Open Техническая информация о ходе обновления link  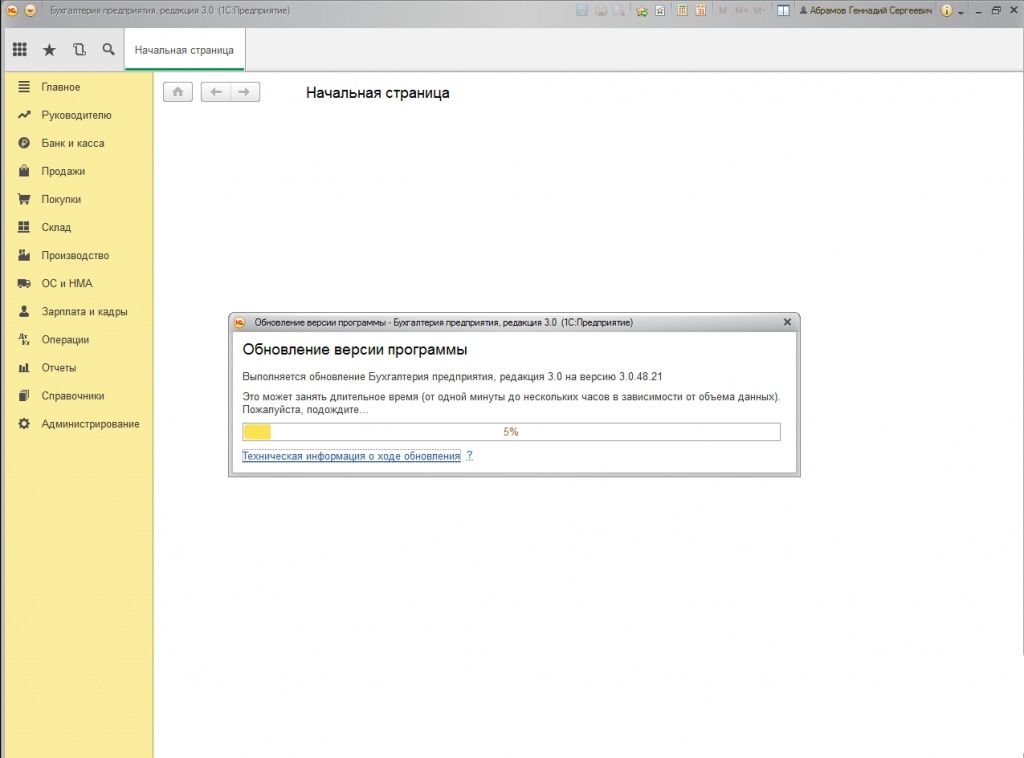point(351,456)
